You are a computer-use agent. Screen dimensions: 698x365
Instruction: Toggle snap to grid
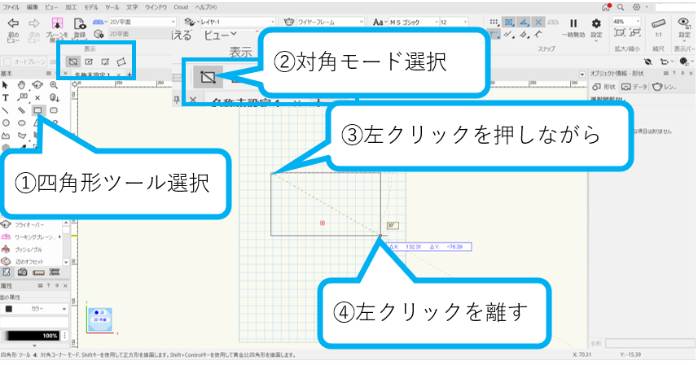[x=493, y=22]
